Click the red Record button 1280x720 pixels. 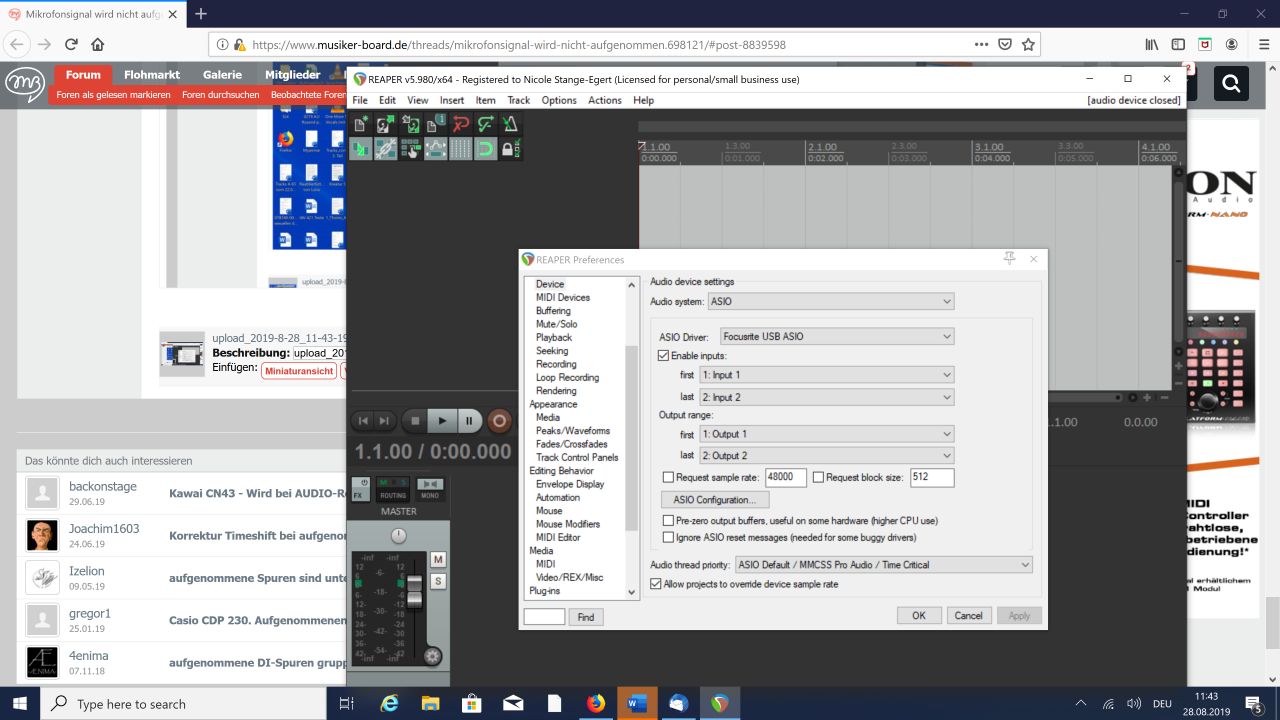(499, 421)
